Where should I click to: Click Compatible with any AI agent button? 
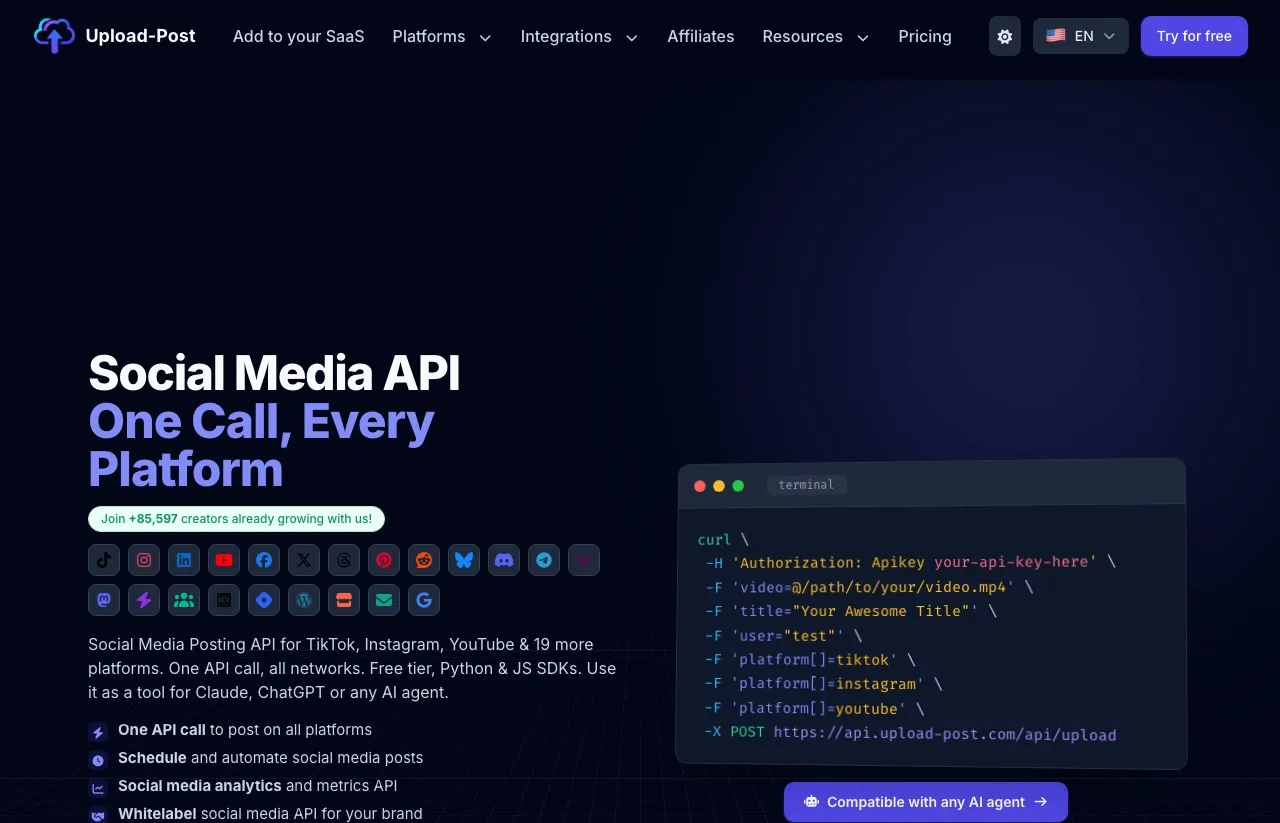tap(926, 802)
